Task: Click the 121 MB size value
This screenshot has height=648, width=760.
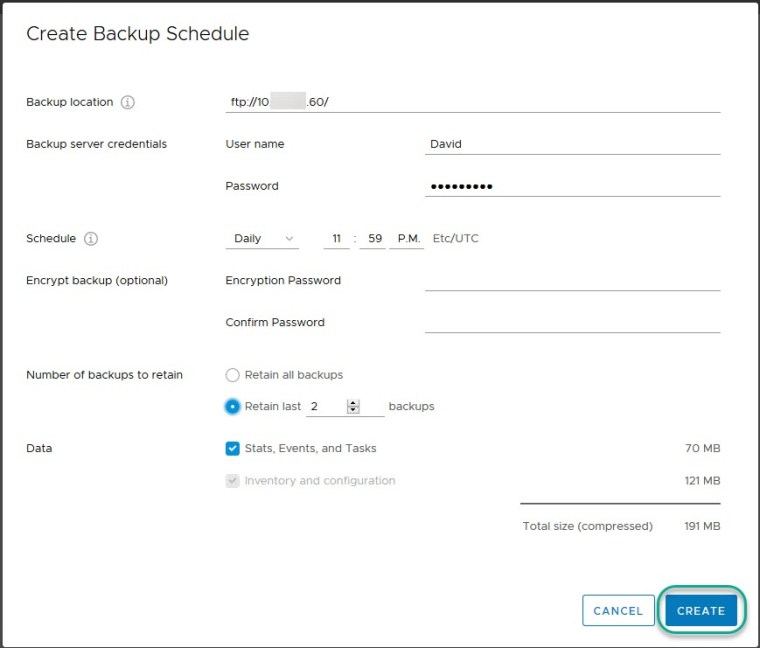Action: [x=703, y=481]
